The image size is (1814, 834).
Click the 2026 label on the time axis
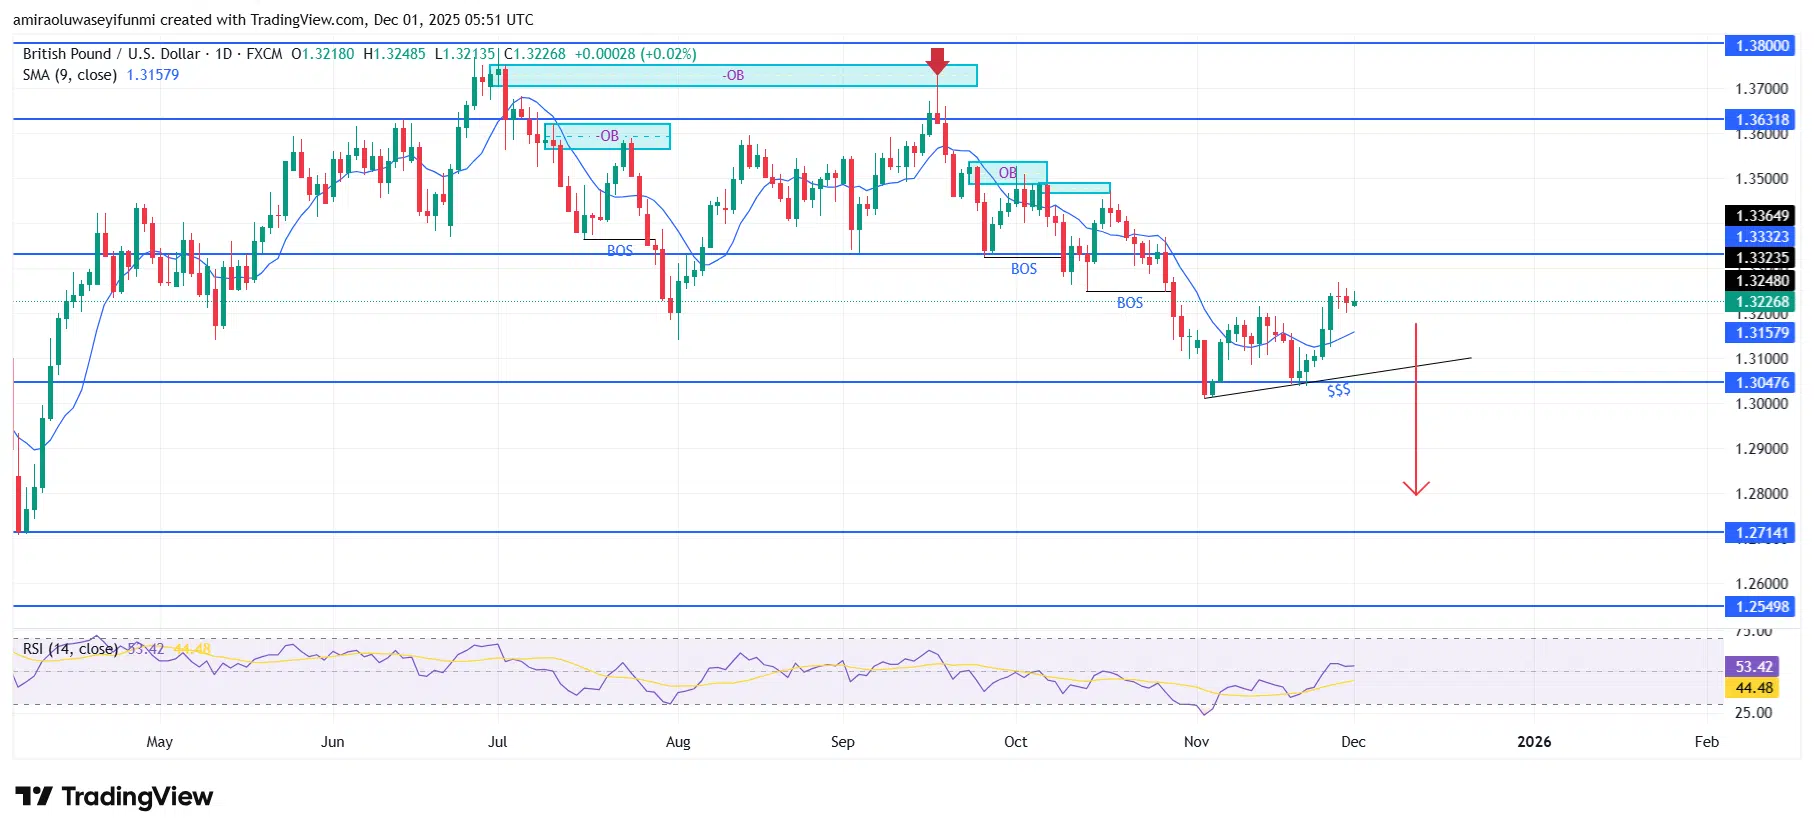[1533, 741]
